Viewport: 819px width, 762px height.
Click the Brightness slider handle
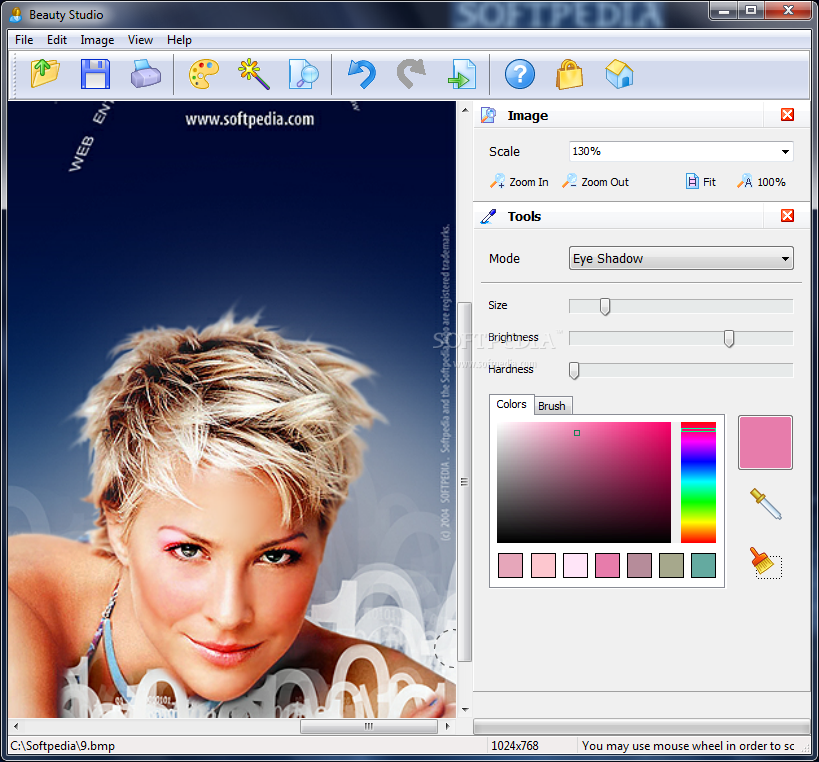tap(729, 338)
